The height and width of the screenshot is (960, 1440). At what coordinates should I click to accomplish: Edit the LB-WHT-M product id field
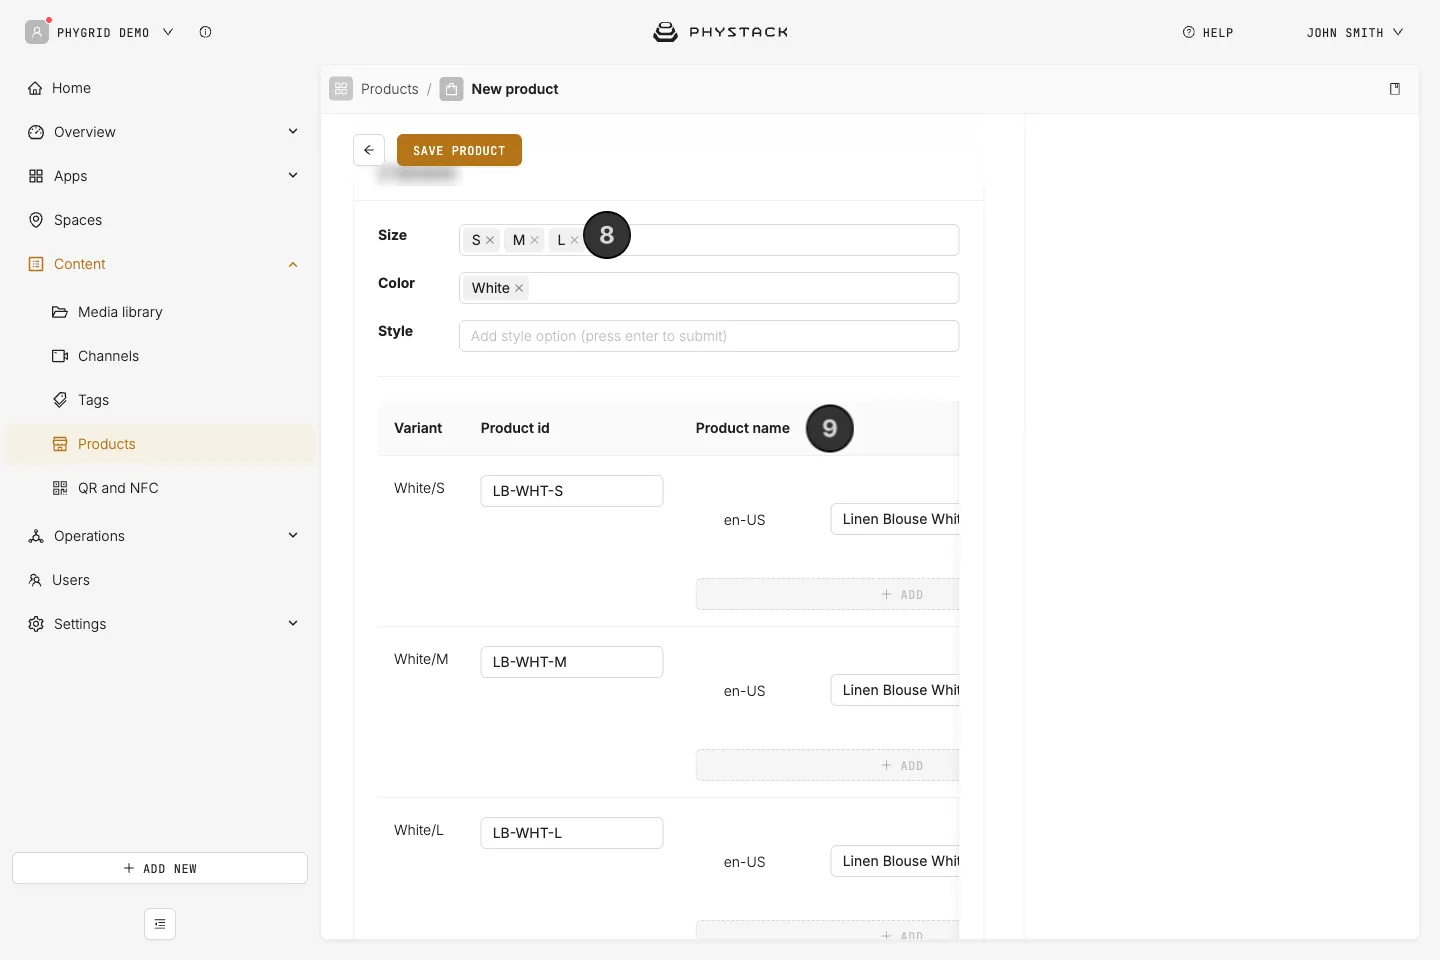(572, 662)
